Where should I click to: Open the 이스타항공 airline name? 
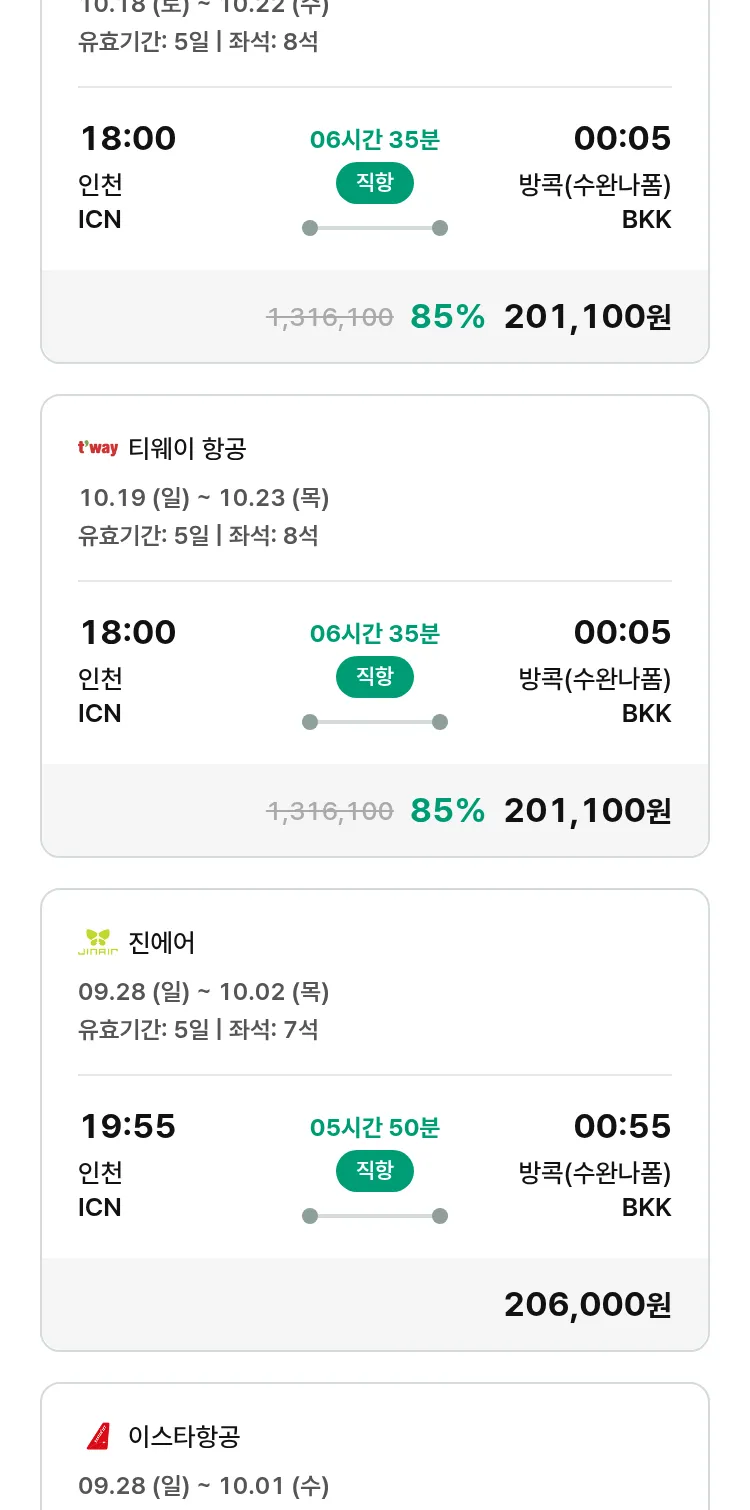click(184, 1437)
